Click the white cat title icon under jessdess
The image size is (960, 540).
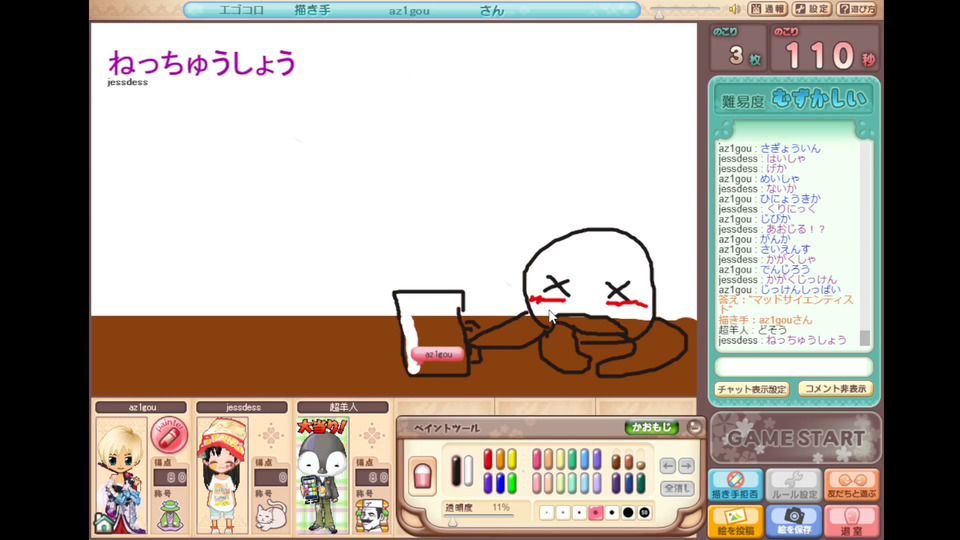coord(271,516)
